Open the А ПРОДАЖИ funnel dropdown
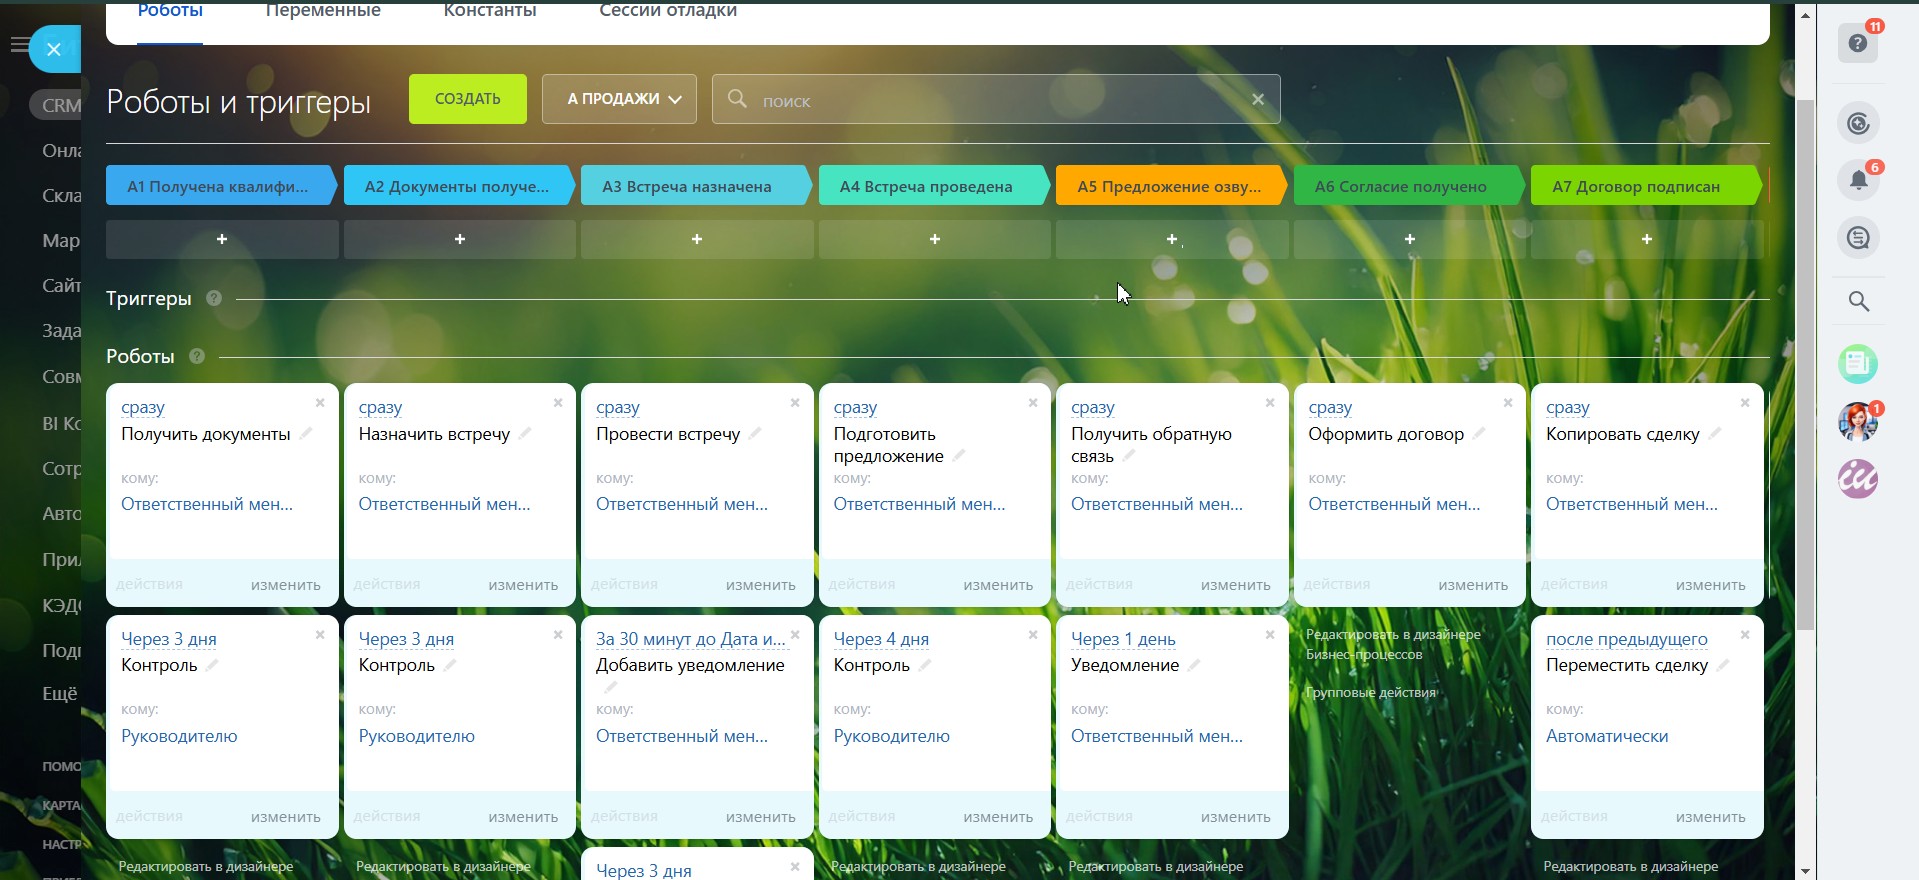The height and width of the screenshot is (880, 1919). (619, 99)
